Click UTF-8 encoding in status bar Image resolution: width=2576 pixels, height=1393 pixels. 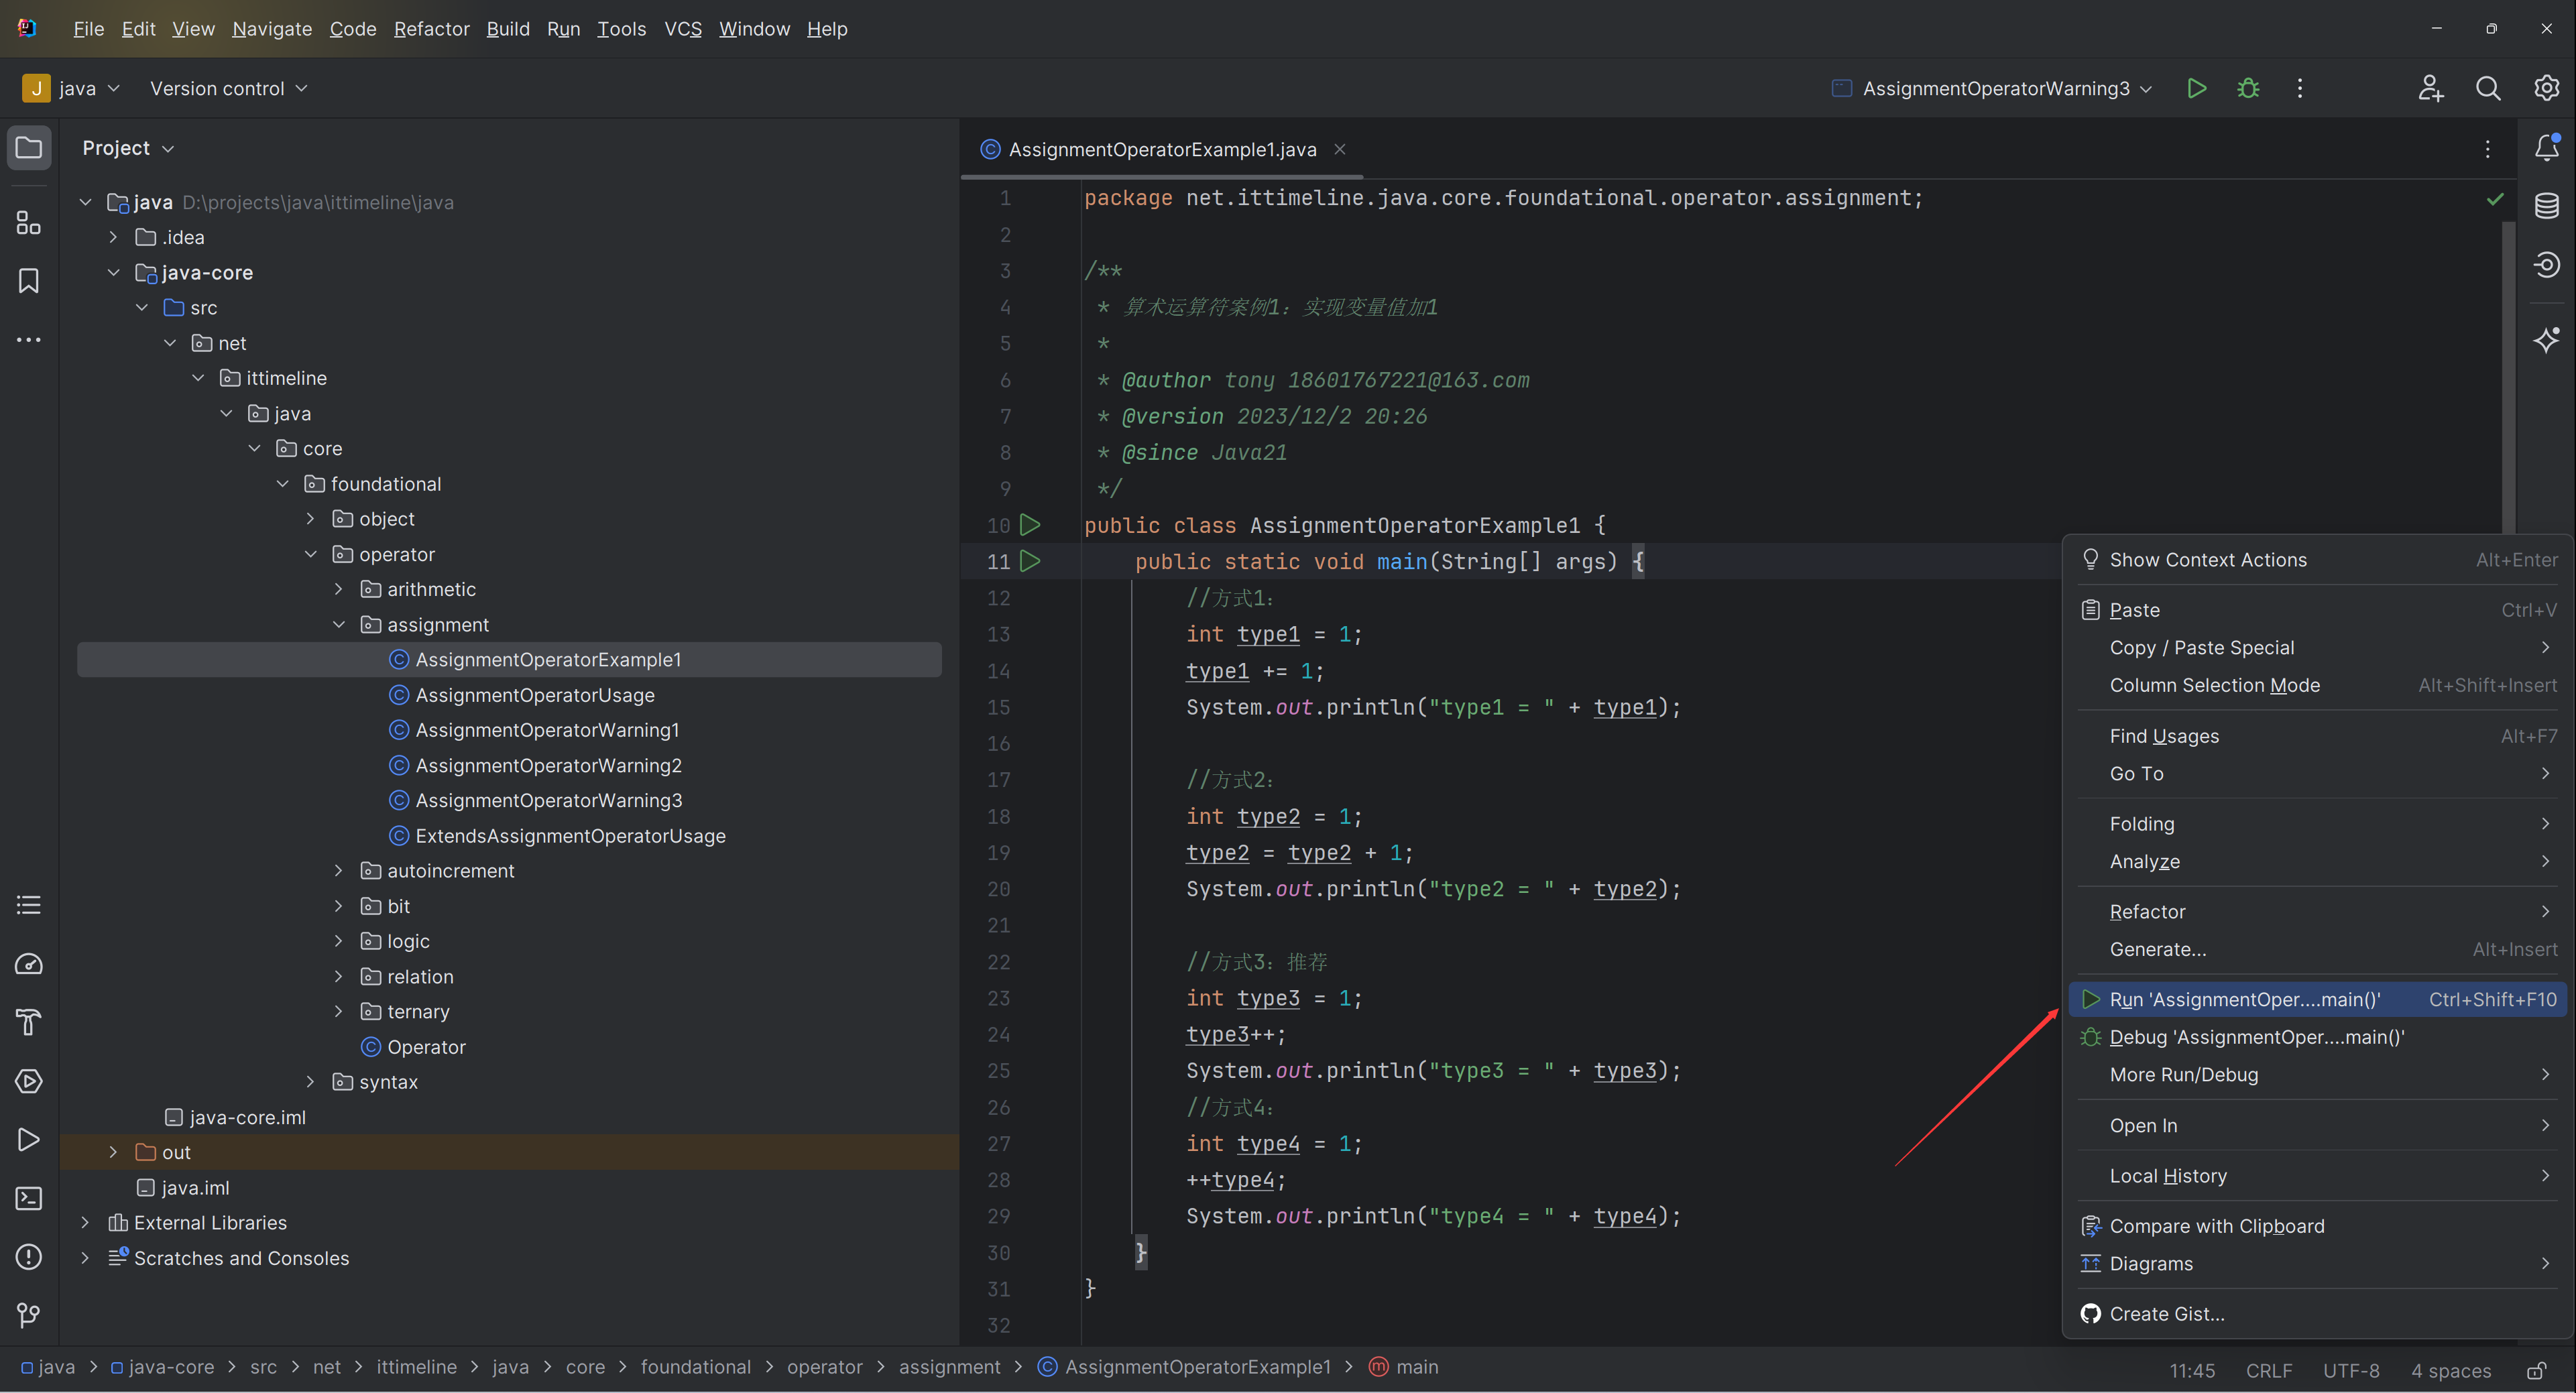[x=2351, y=1370]
